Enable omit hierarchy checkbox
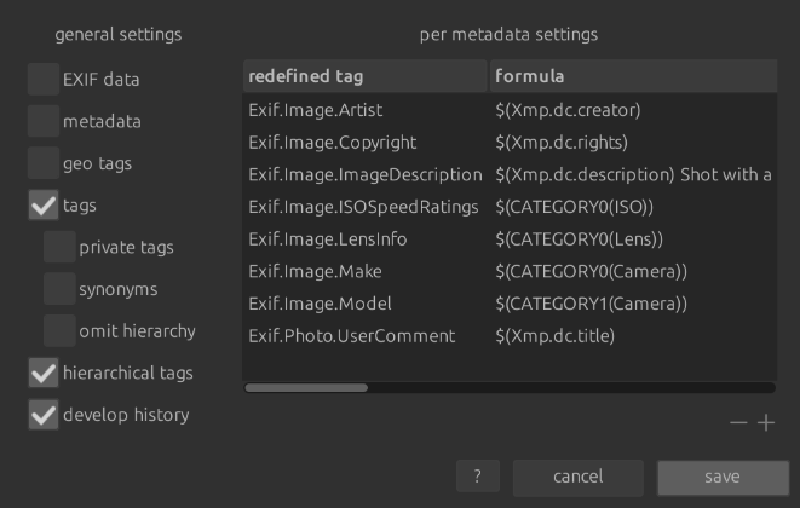The width and height of the screenshot is (800, 508). tap(60, 331)
